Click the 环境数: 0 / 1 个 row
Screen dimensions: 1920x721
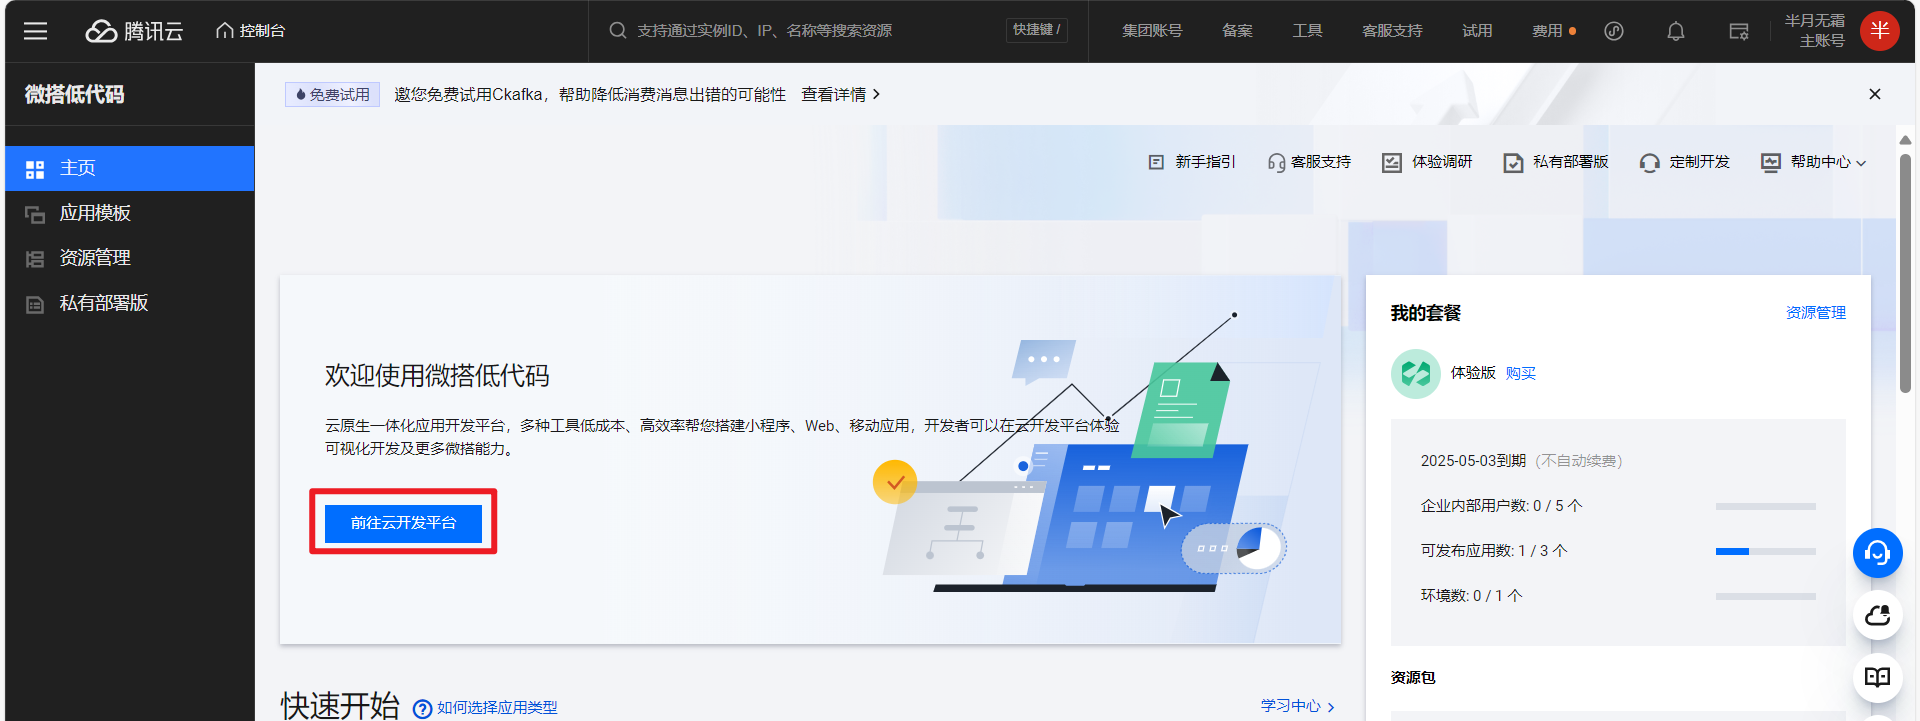[x=1618, y=596]
